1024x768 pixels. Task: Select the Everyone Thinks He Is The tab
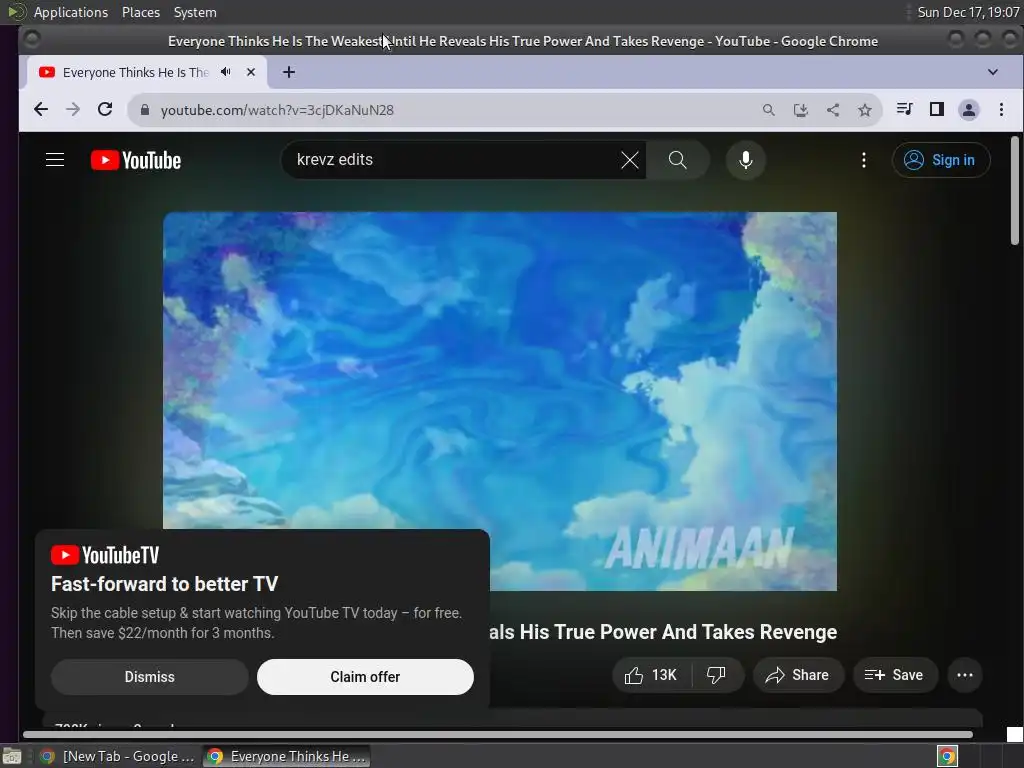click(x=135, y=72)
